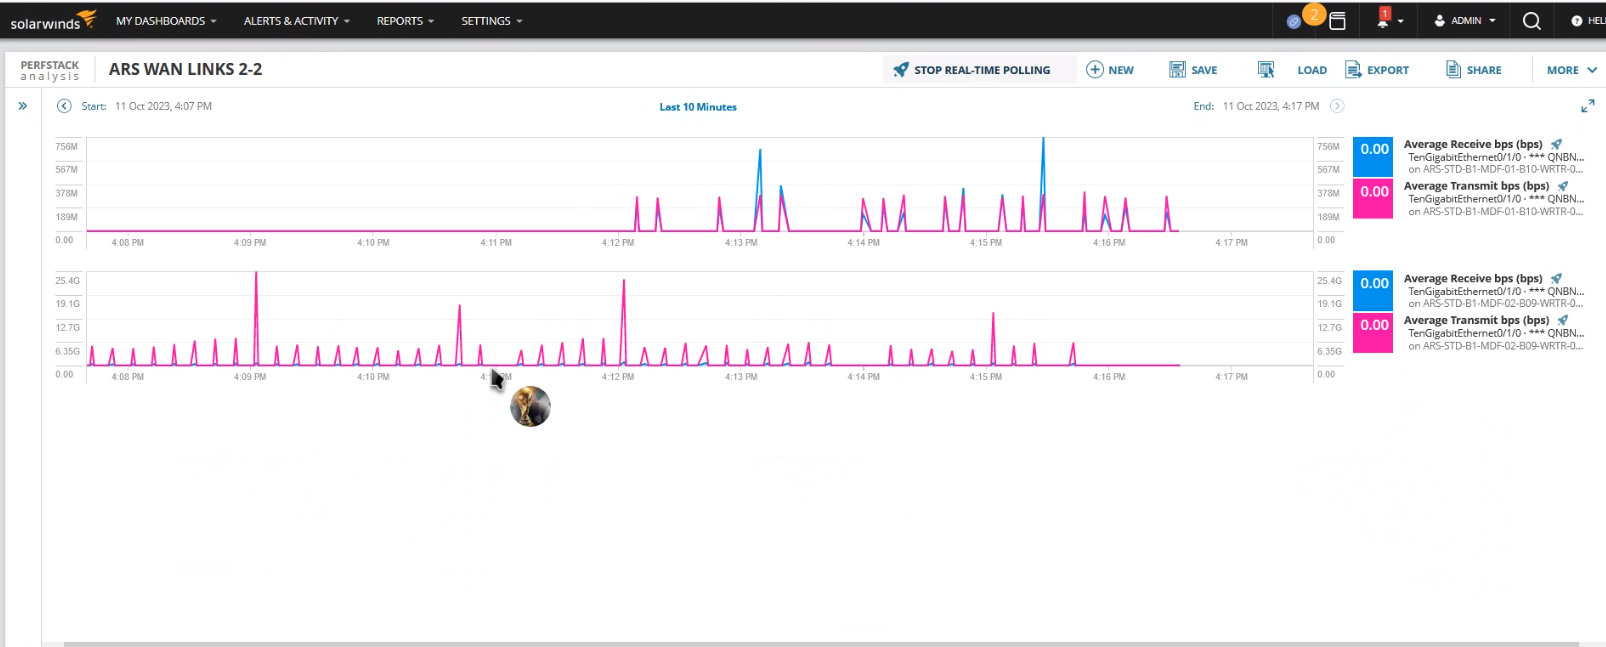1606x647 pixels.
Task: Click the SolarWinds logo
Action: [x=53, y=20]
